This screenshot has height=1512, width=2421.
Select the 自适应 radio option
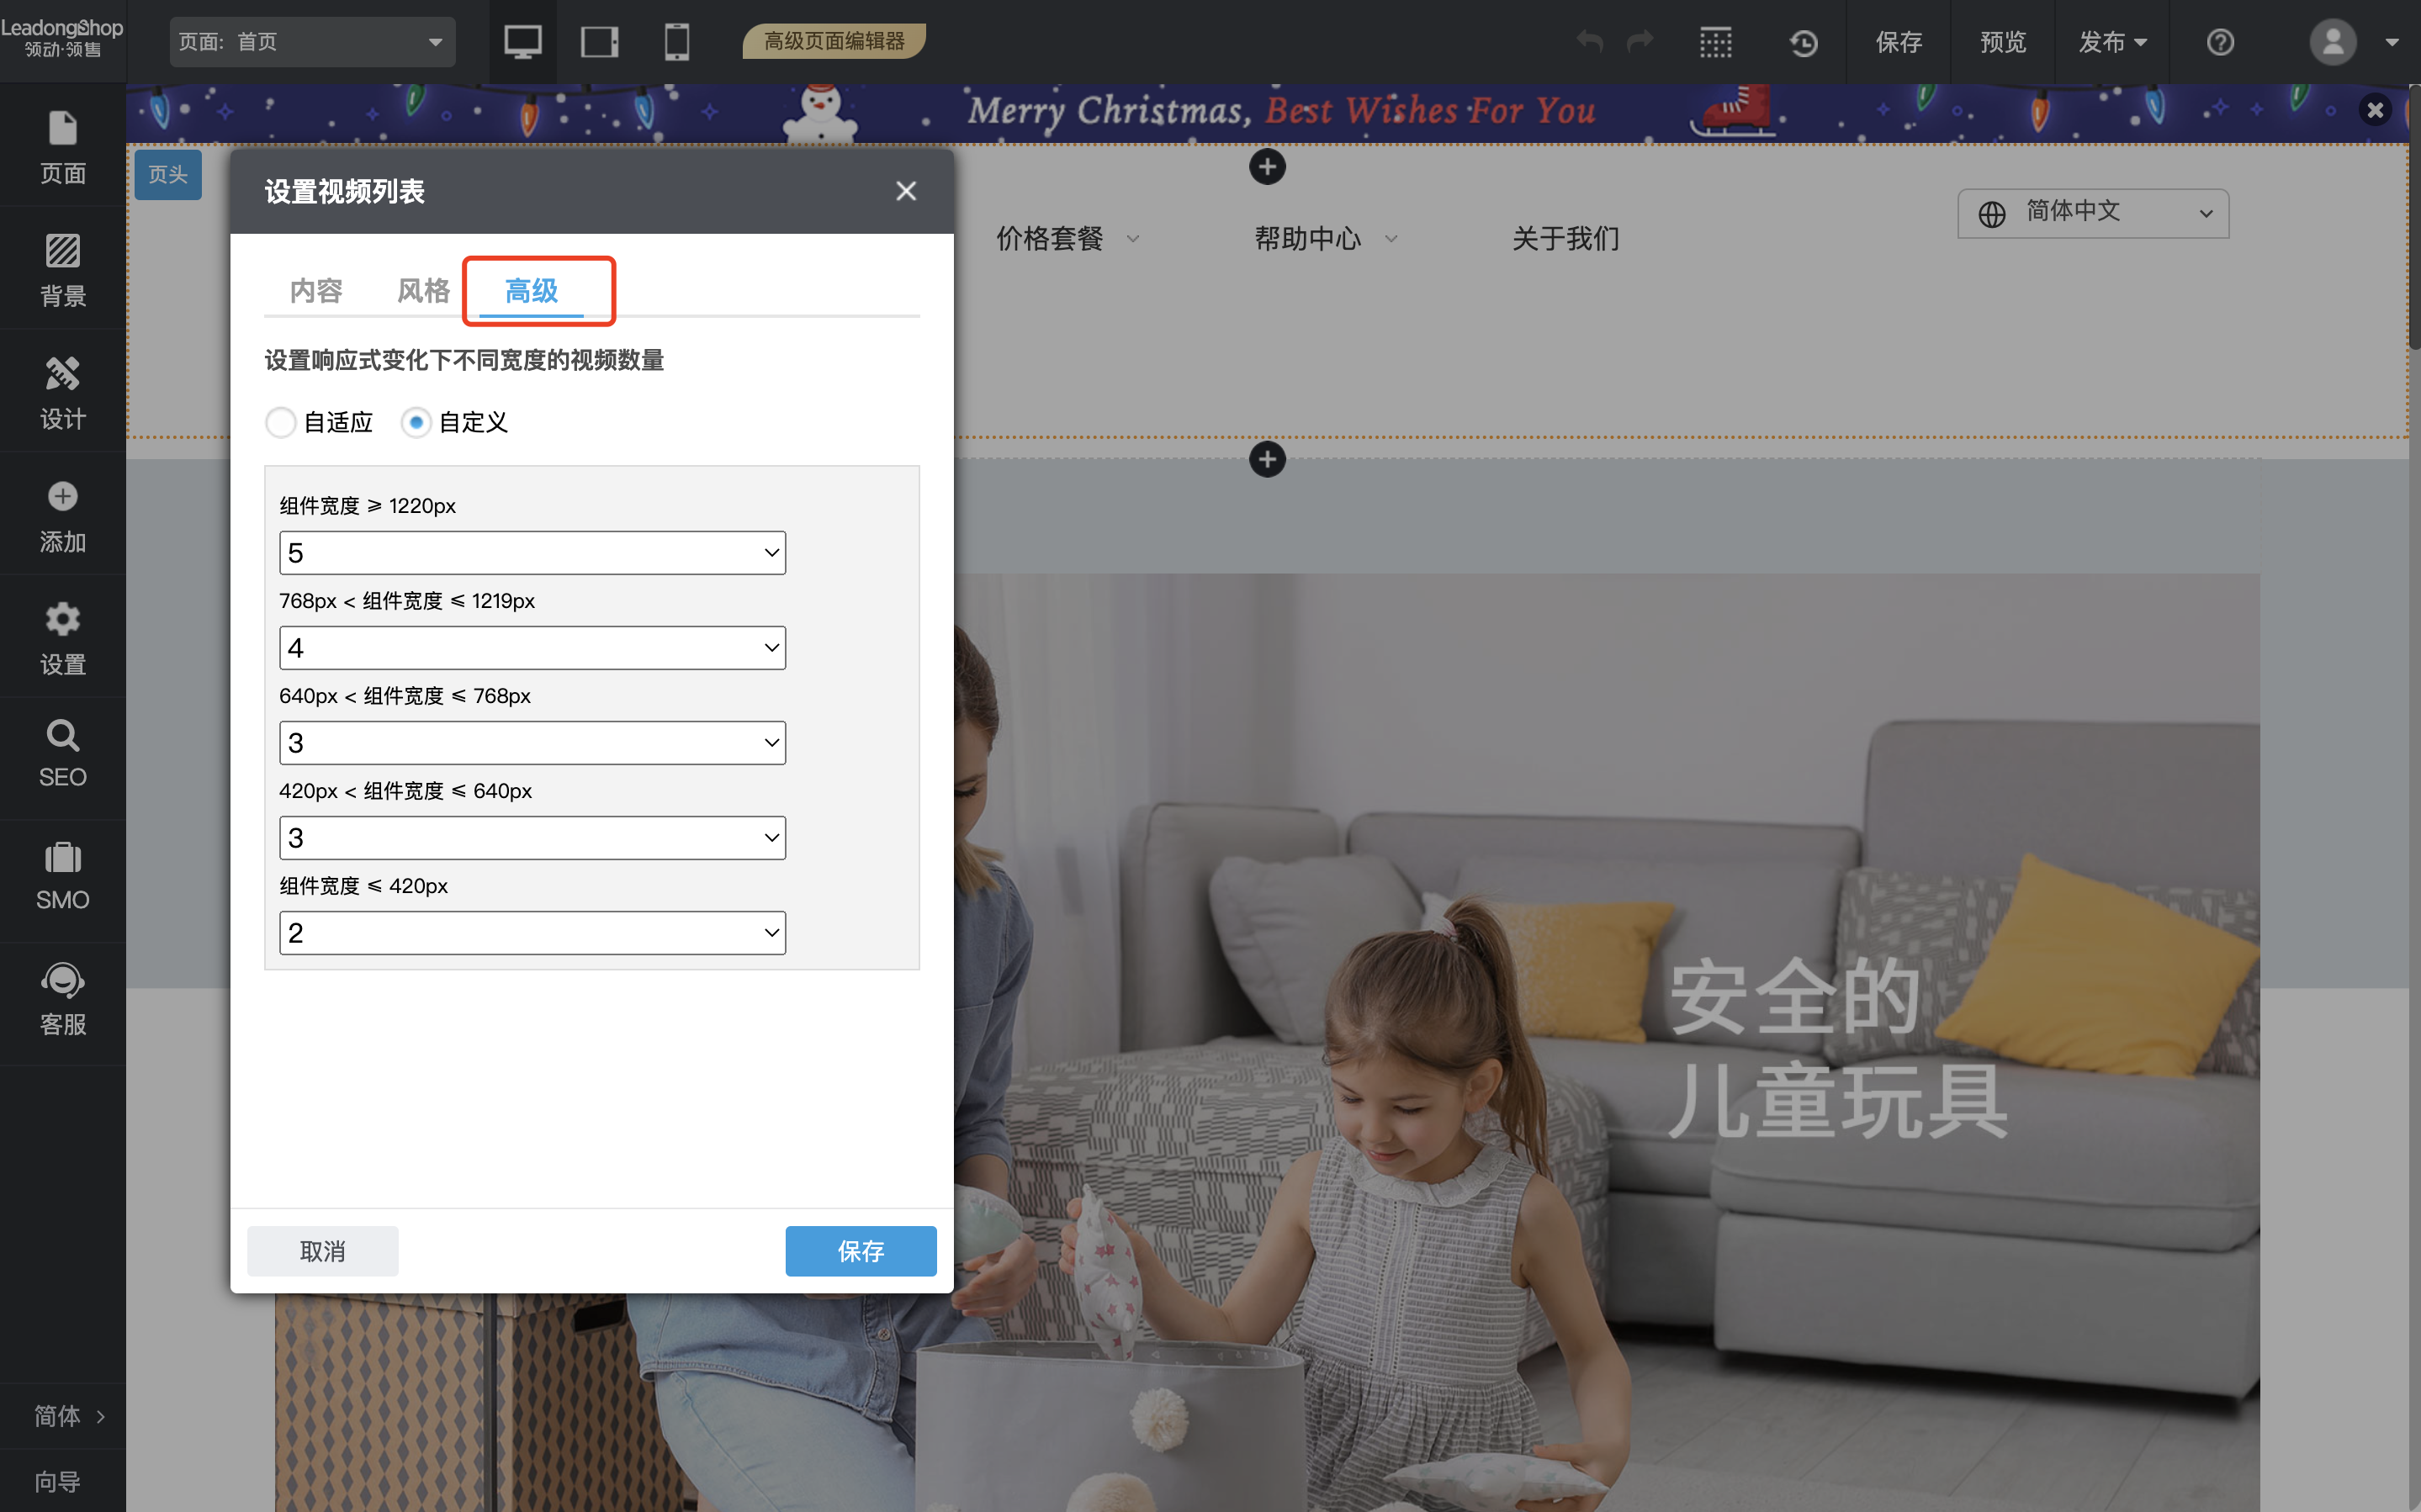[281, 422]
